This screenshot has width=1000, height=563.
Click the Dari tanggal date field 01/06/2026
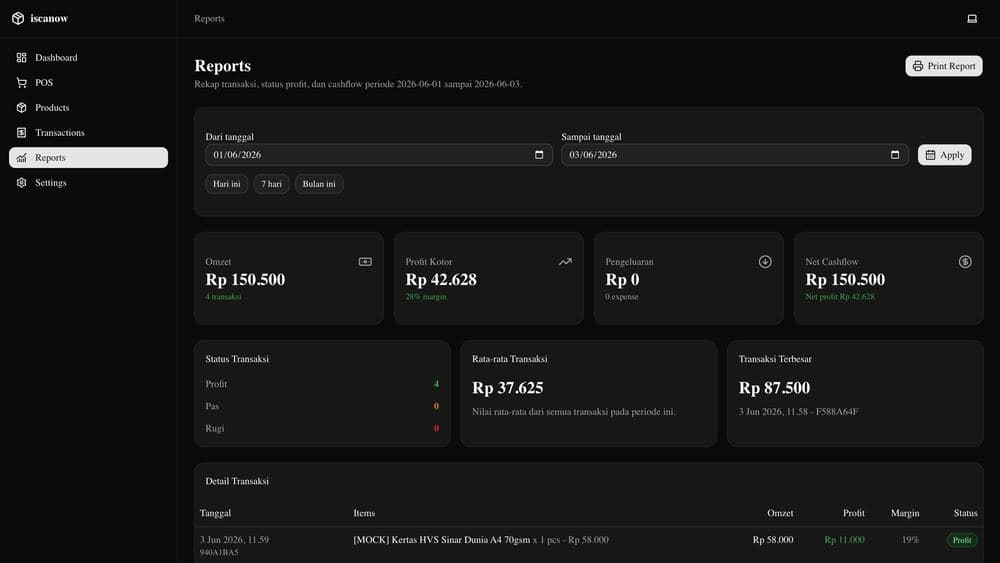coord(379,155)
